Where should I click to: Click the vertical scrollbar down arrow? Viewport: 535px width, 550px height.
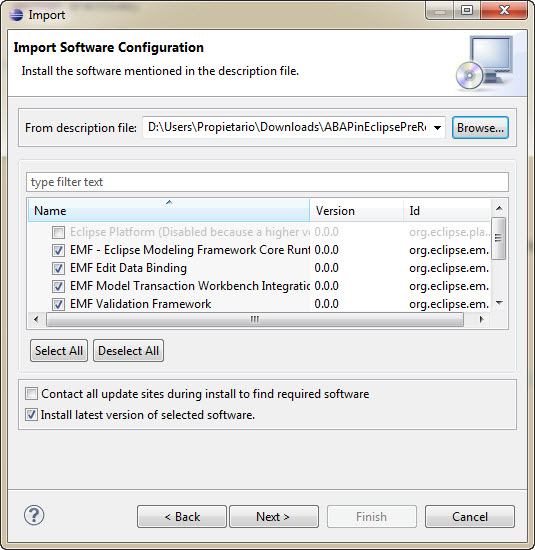499,303
